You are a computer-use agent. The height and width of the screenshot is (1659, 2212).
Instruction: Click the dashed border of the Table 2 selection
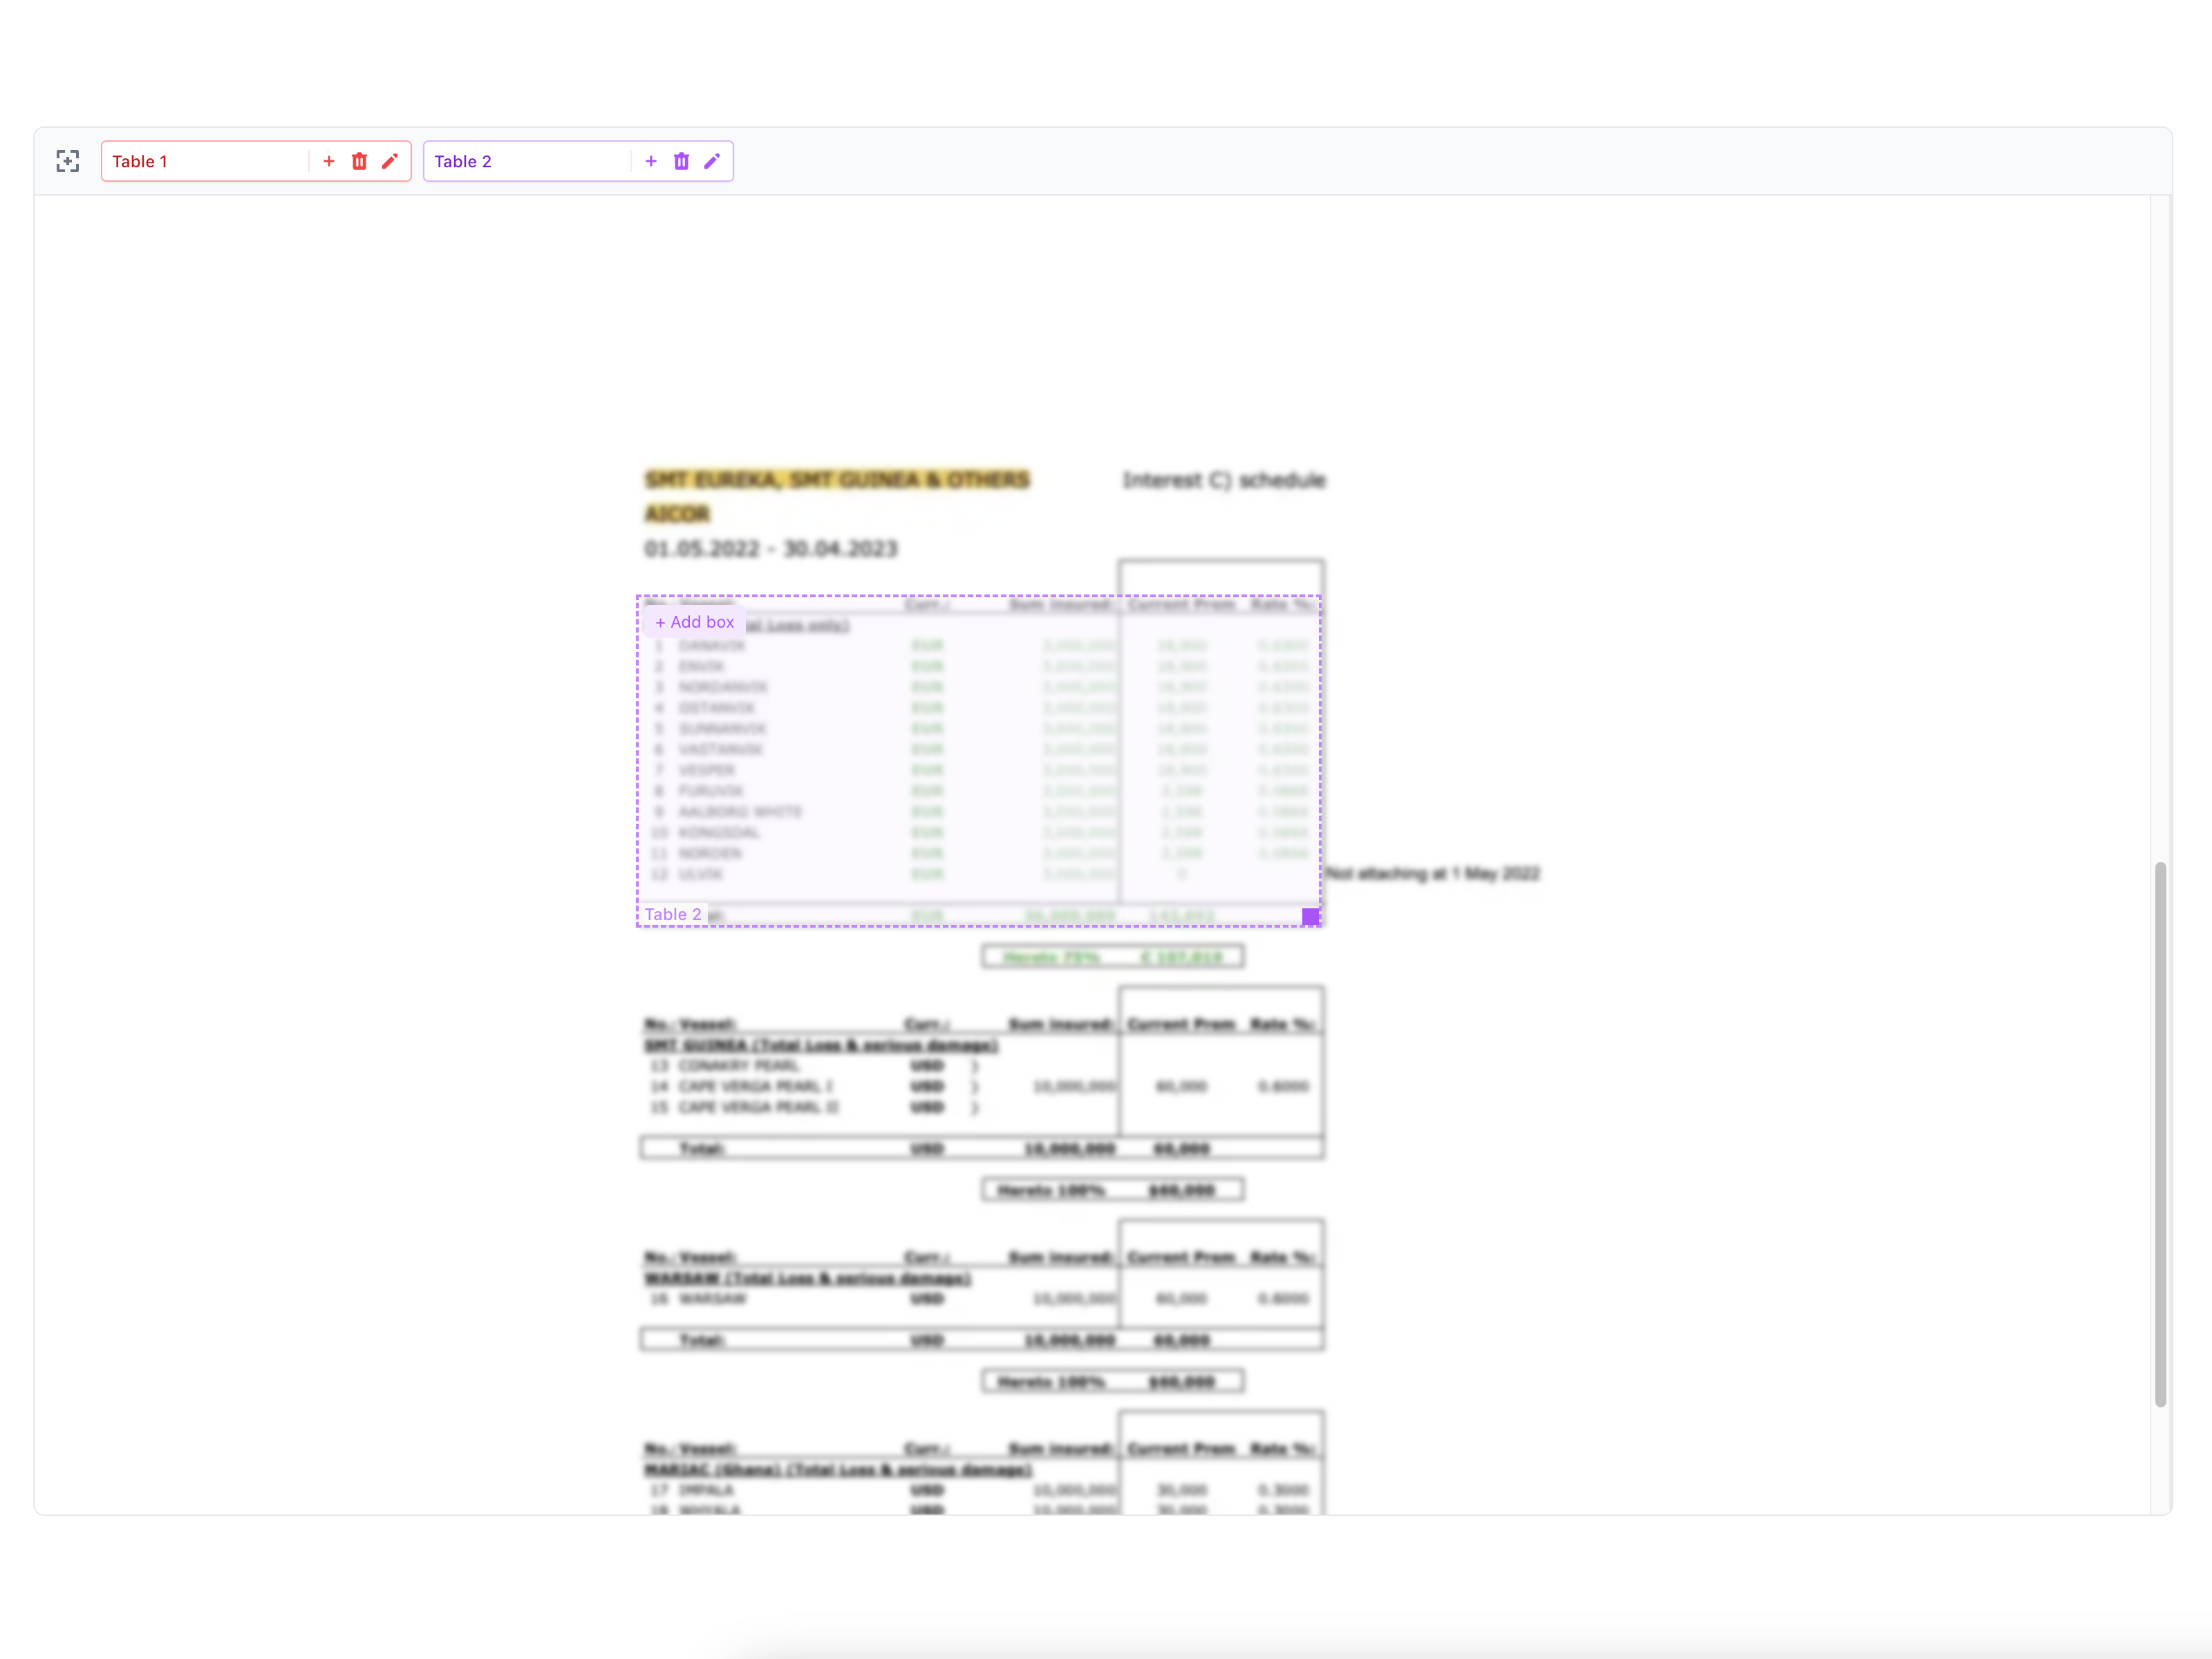(x=980, y=596)
